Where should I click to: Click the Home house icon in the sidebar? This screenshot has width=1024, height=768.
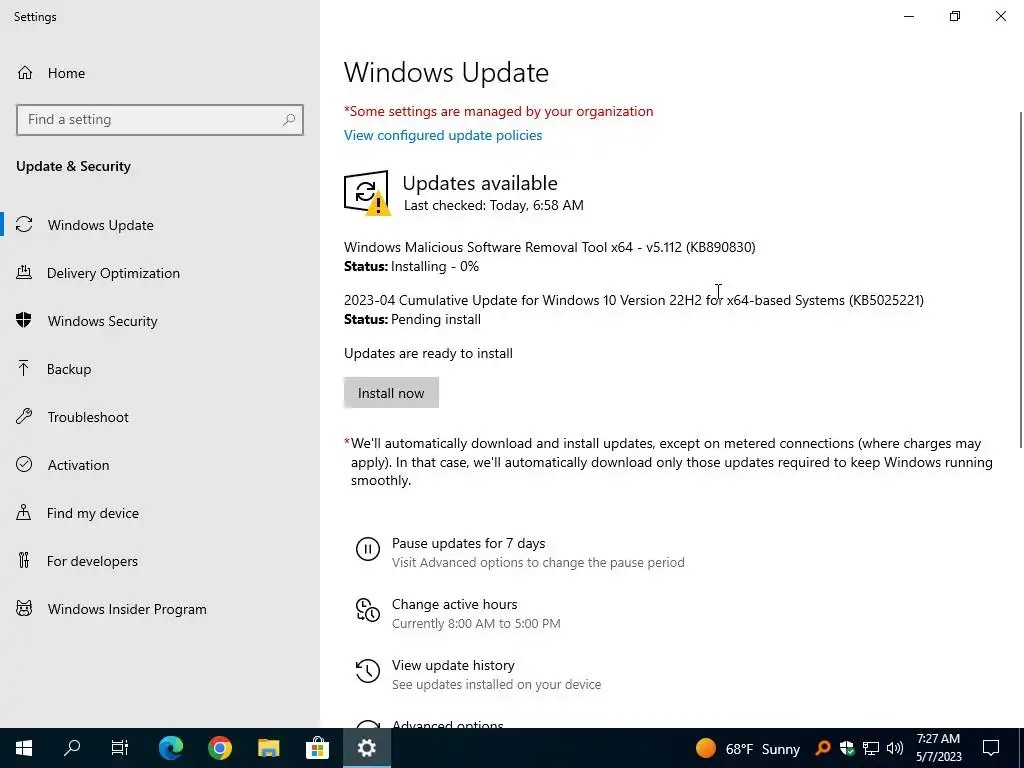click(25, 72)
